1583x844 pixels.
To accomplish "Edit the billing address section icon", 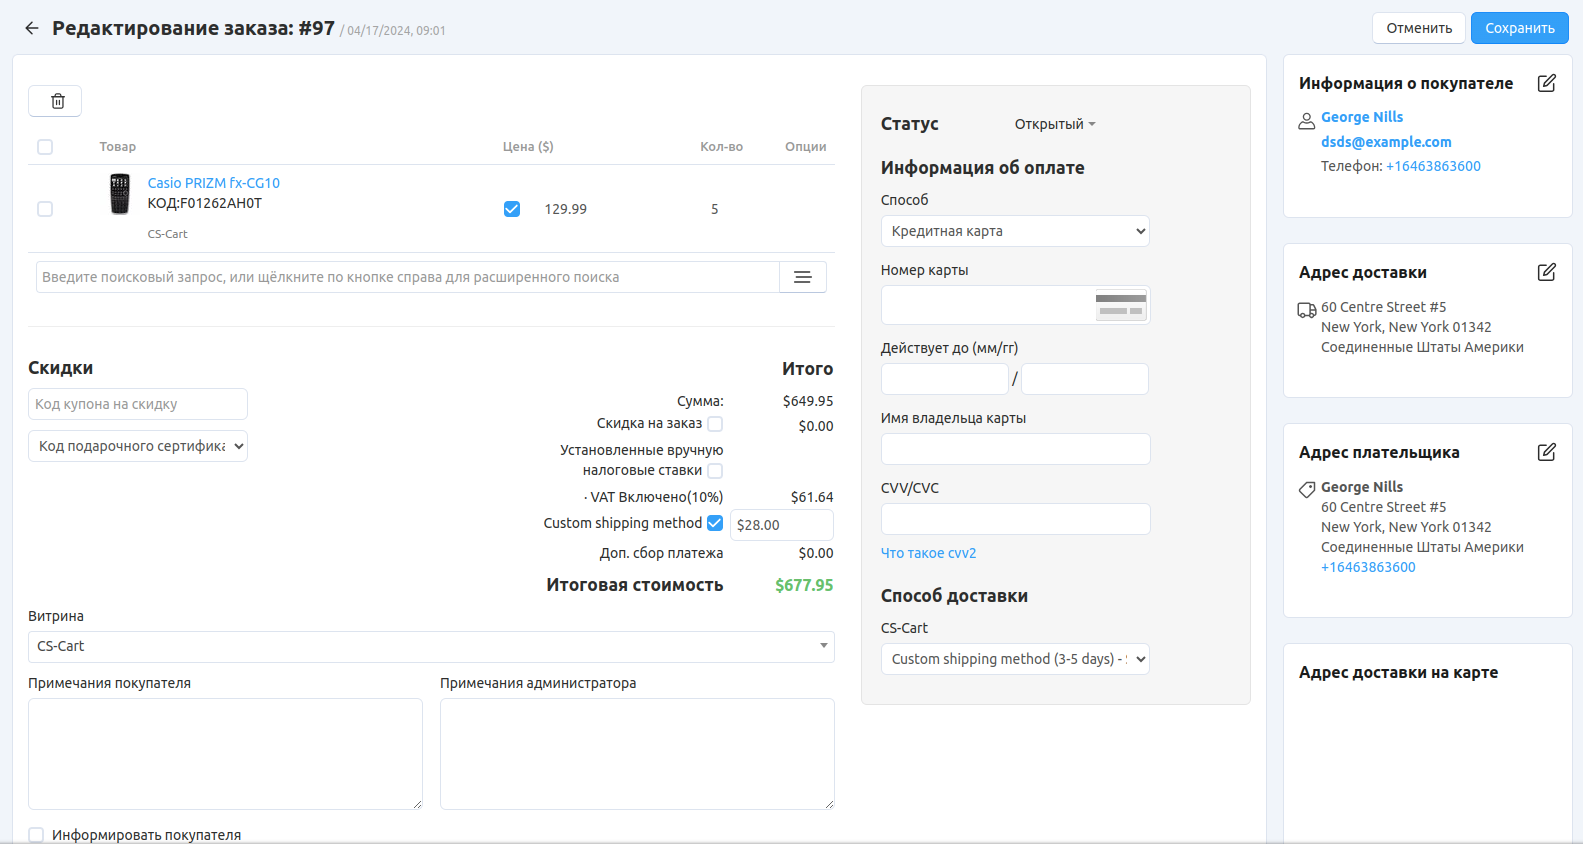I will (1546, 452).
